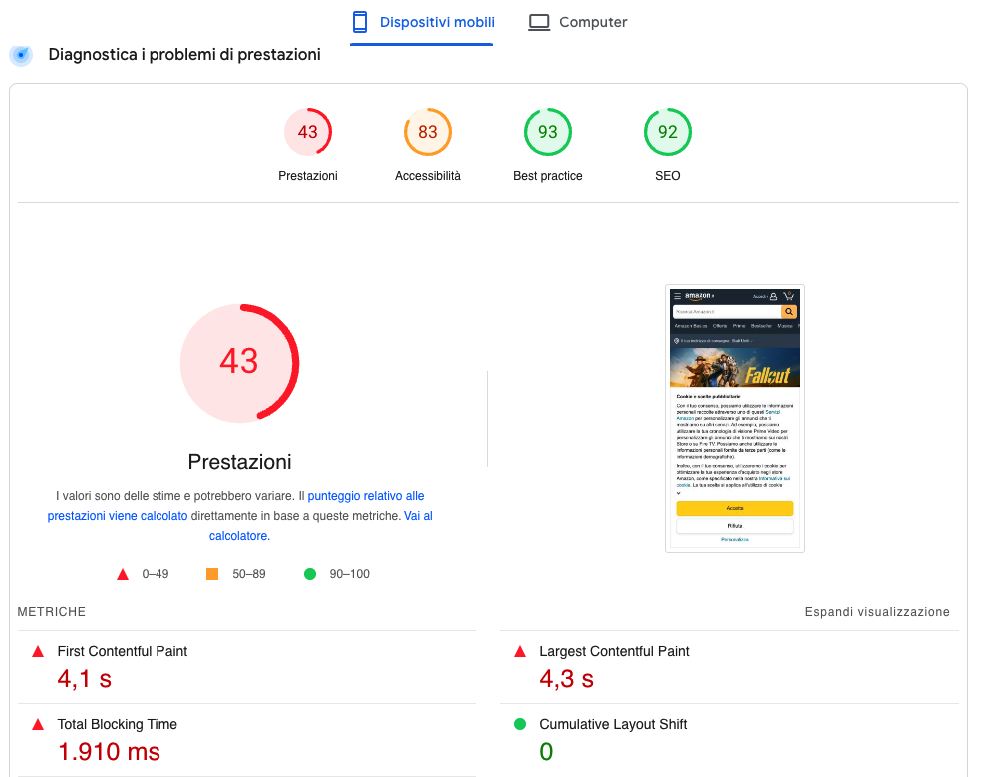Click red triangle beside First Contentful Paint
Screen dimensions: 984x777
38,651
